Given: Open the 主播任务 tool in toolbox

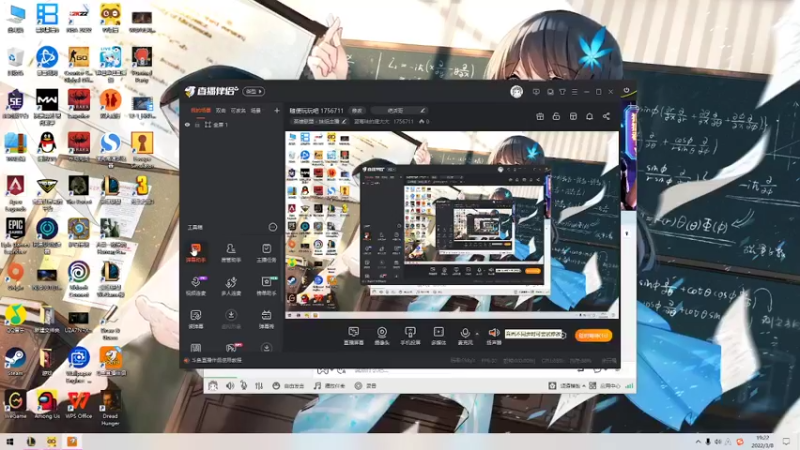Looking at the screenshot, I should click(x=266, y=253).
